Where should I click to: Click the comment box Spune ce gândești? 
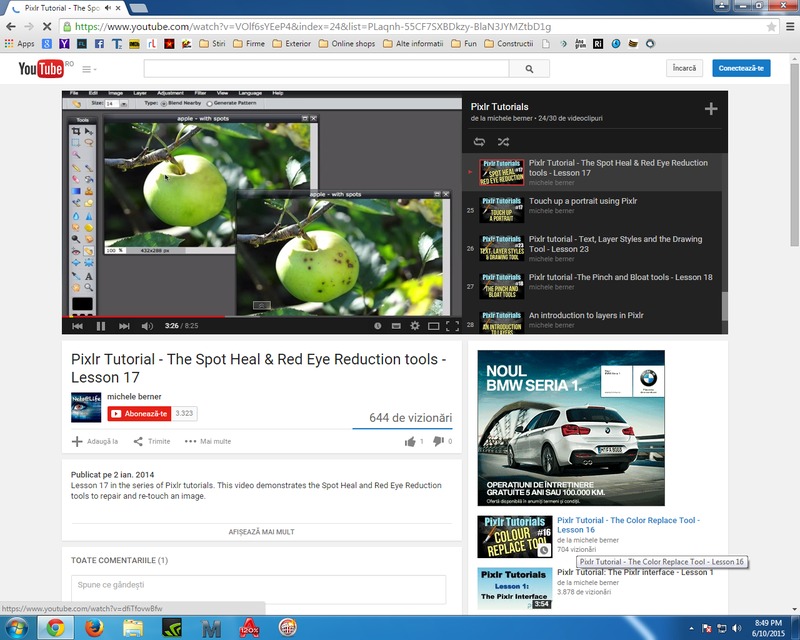[x=259, y=589]
